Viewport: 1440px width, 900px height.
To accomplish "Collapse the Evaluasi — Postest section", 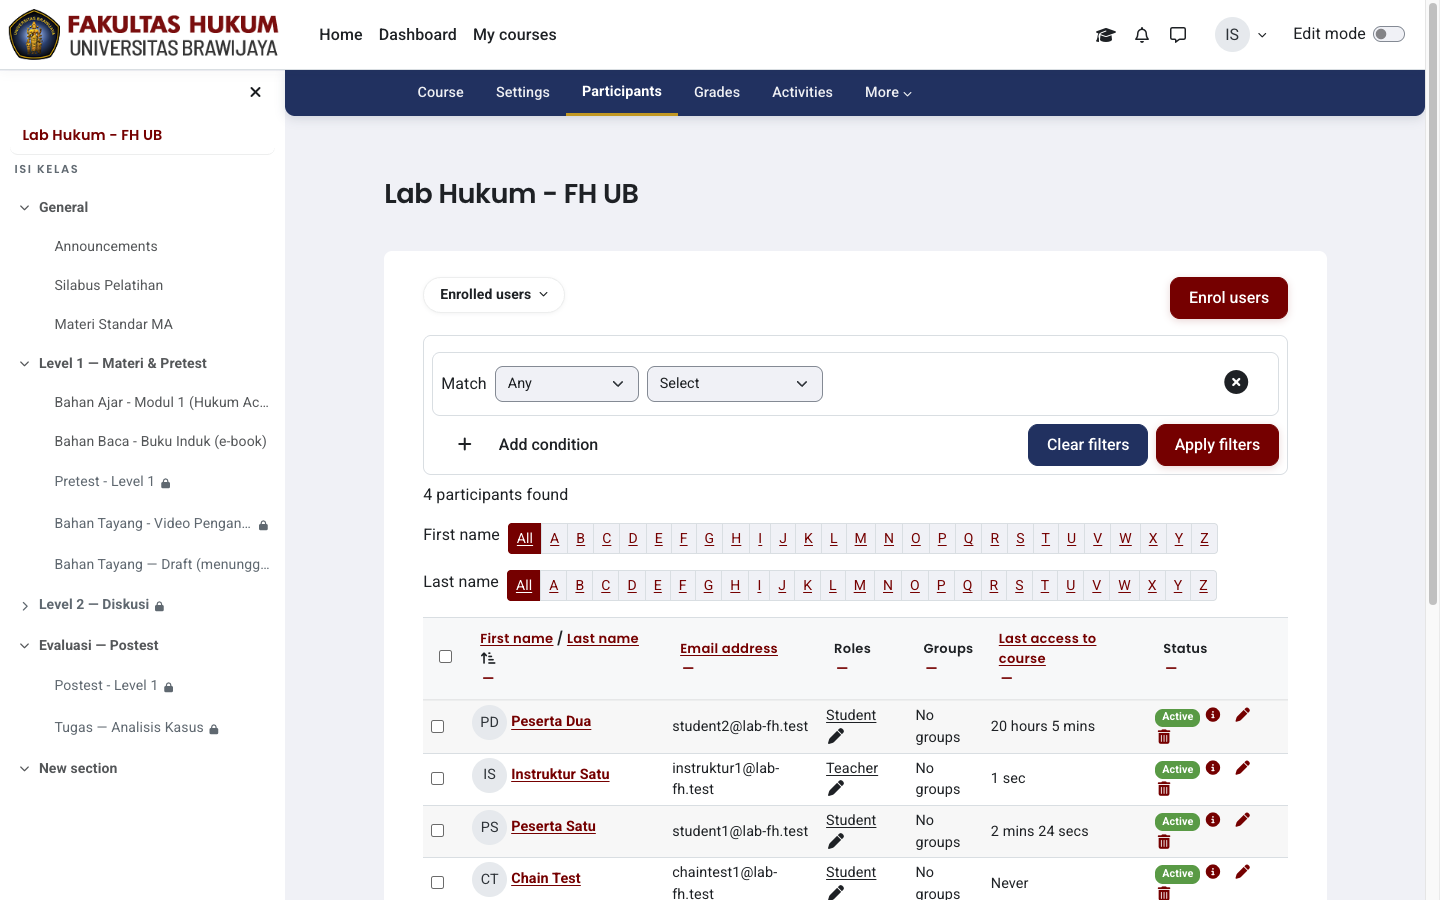I will pyautogui.click(x=25, y=646).
